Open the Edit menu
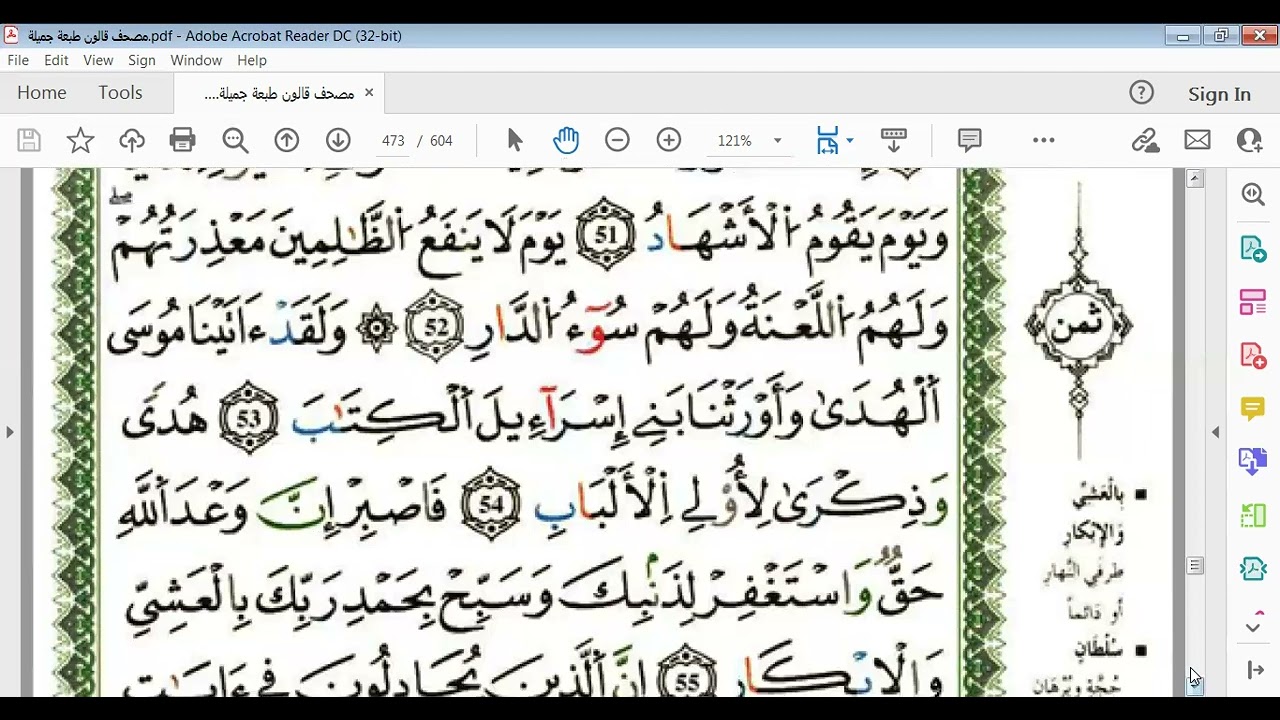Viewport: 1280px width, 720px height. (56, 60)
